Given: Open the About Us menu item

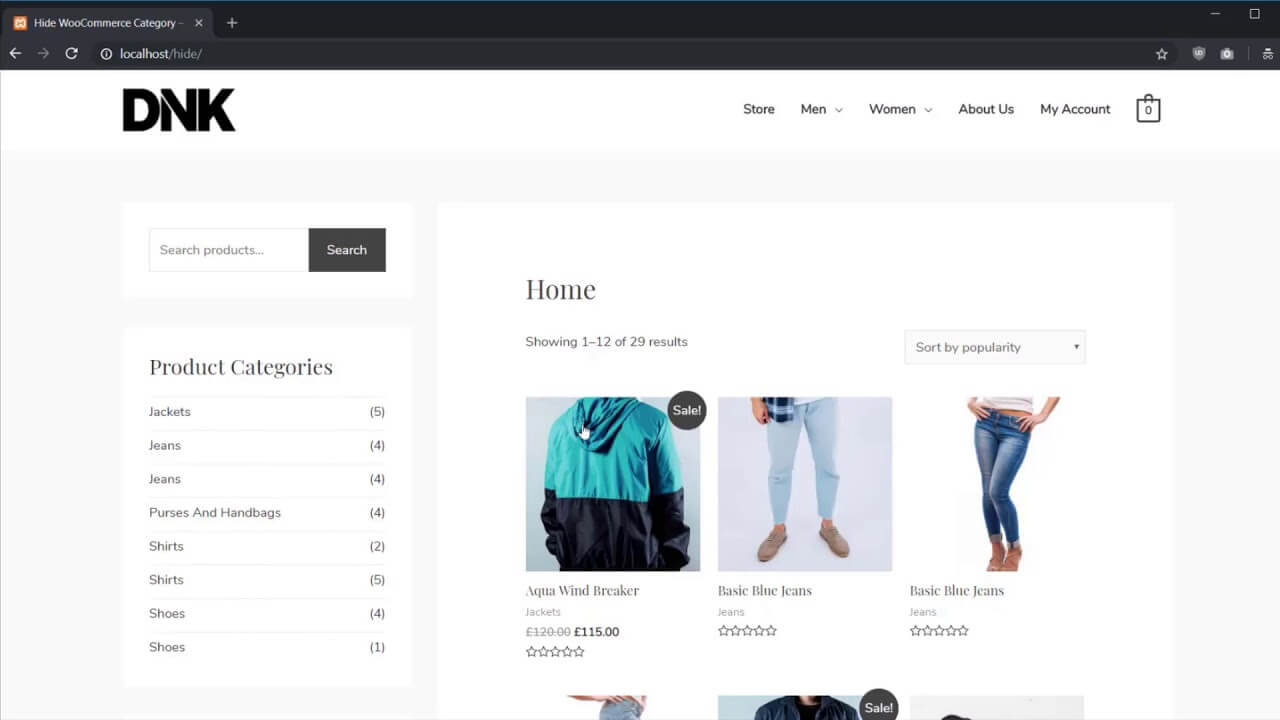Looking at the screenshot, I should pos(985,108).
